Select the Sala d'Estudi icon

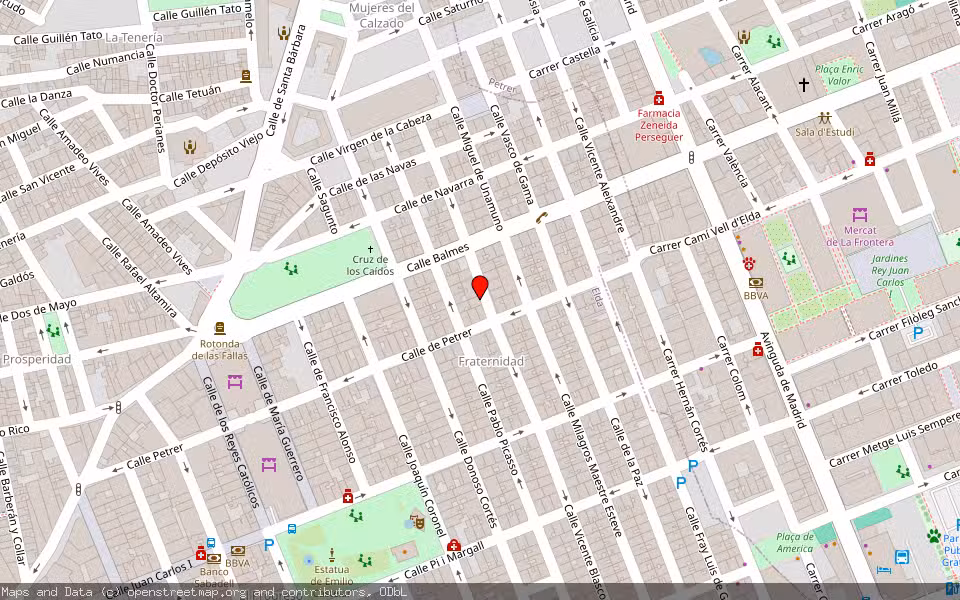click(825, 118)
